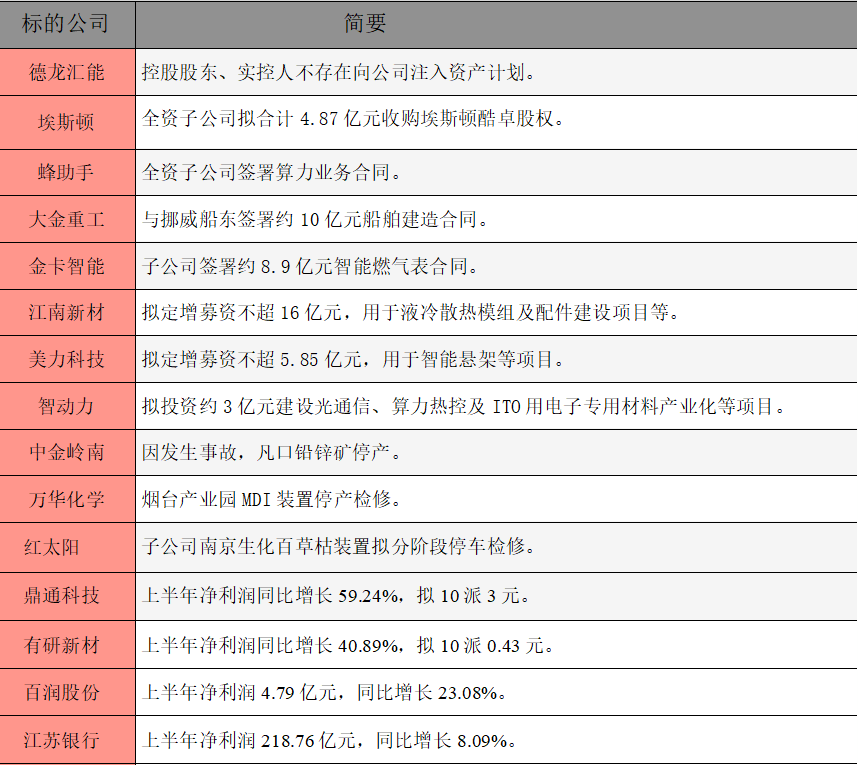Click summary about 投资3亿元光通信ITO项目
This screenshot has height=765, width=858.
pyautogui.click(x=496, y=406)
